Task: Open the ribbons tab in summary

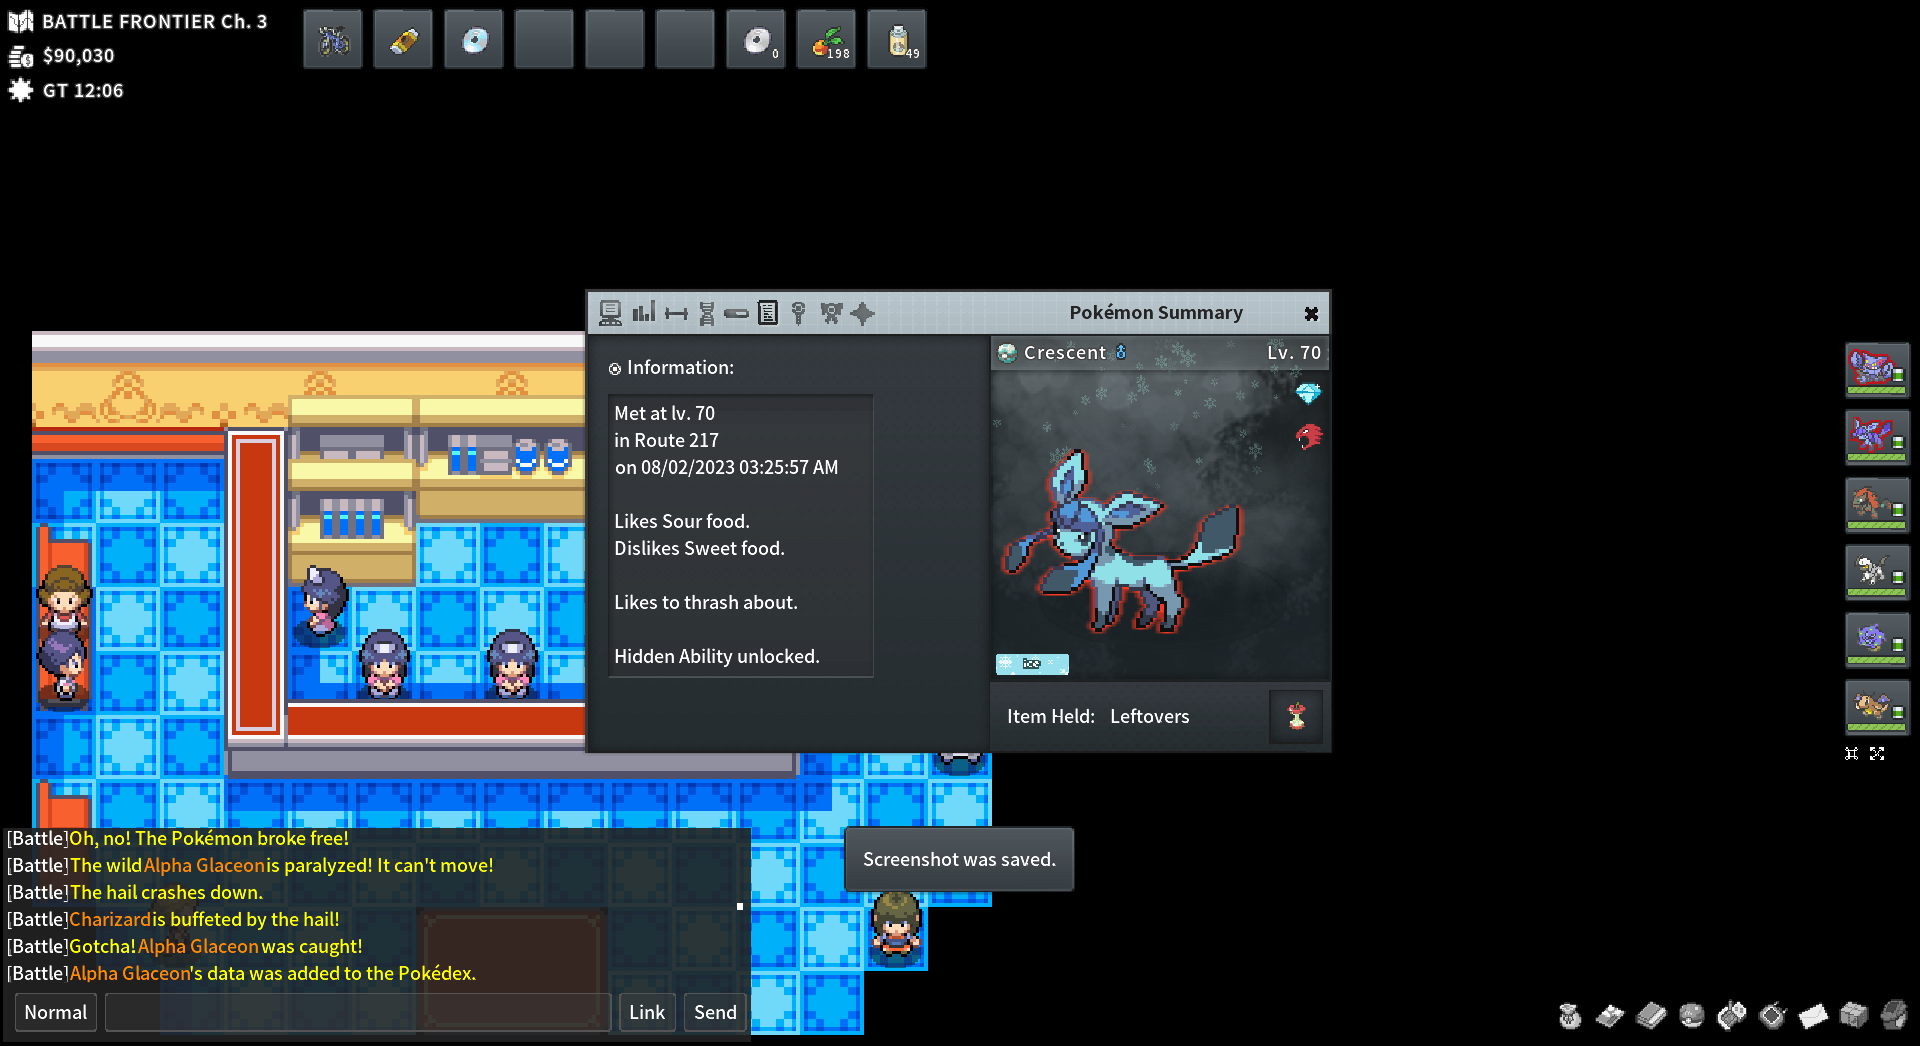Action: coord(831,314)
